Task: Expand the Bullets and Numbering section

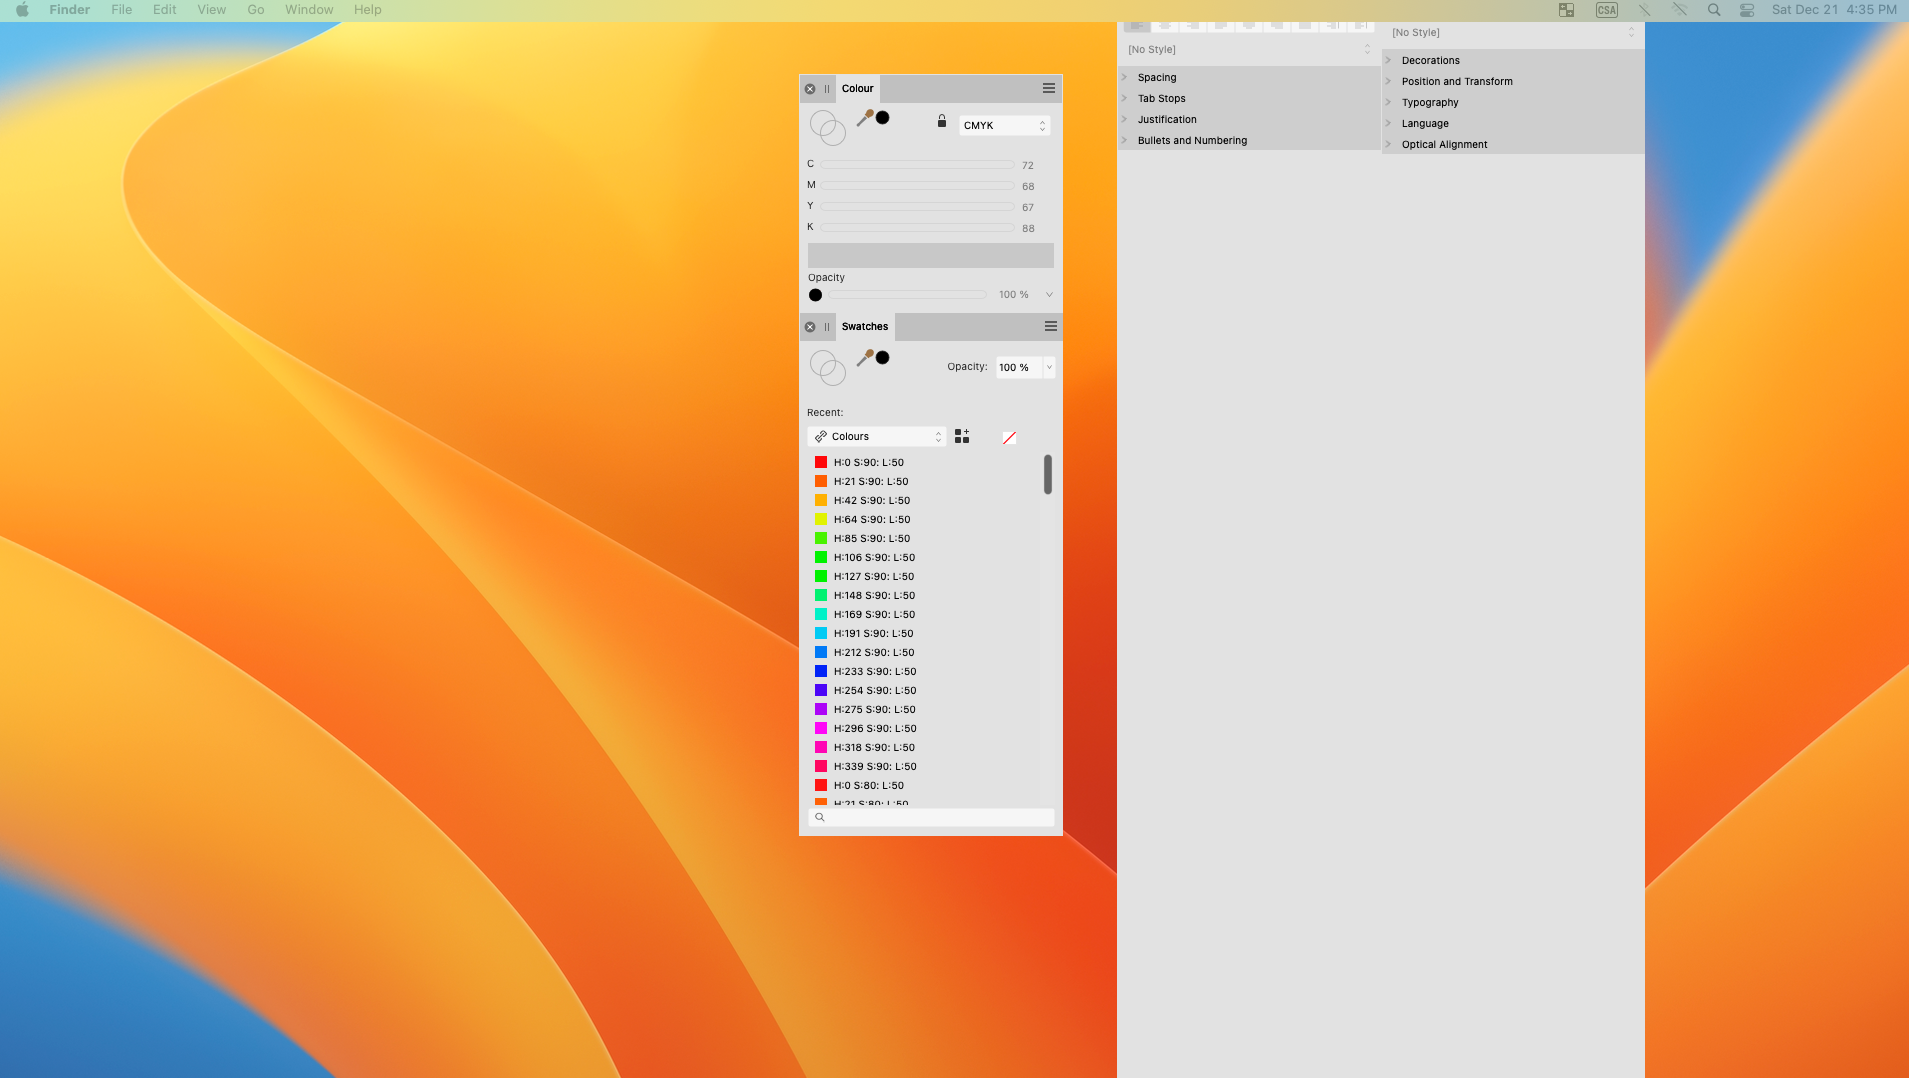Action: (1248, 140)
